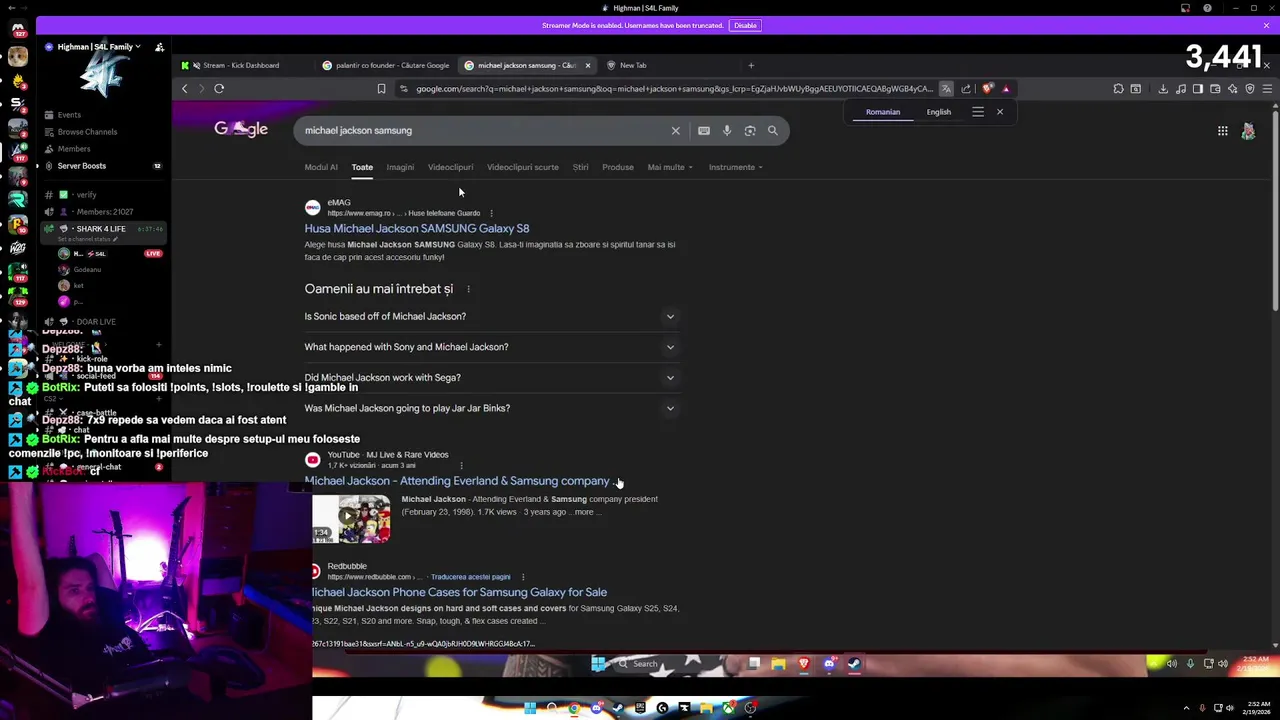This screenshot has height=720, width=1280.
Task: Open 'Michael Jackson Phone Cases for Samsung Galaxy' link
Action: pyautogui.click(x=459, y=592)
